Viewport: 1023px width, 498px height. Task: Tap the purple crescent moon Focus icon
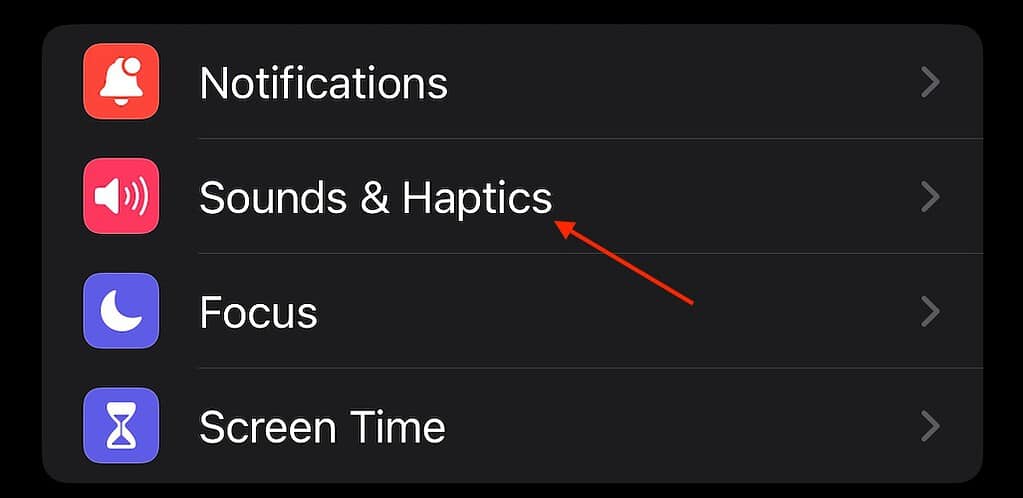[x=121, y=311]
